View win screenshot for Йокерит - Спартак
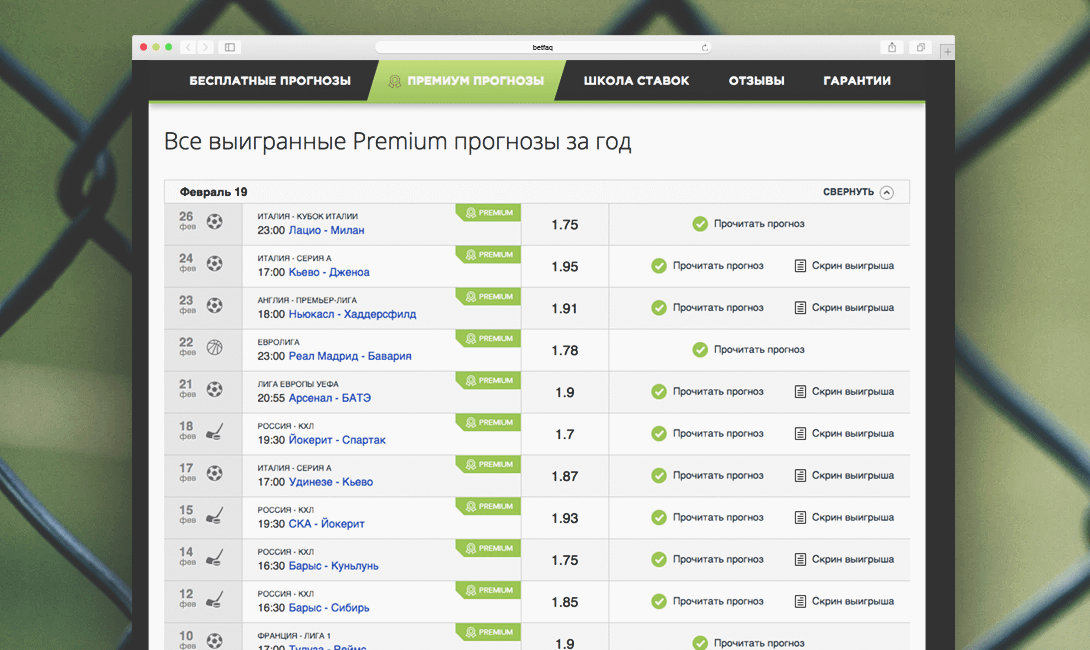Viewport: 1090px width, 650px height. click(x=844, y=433)
